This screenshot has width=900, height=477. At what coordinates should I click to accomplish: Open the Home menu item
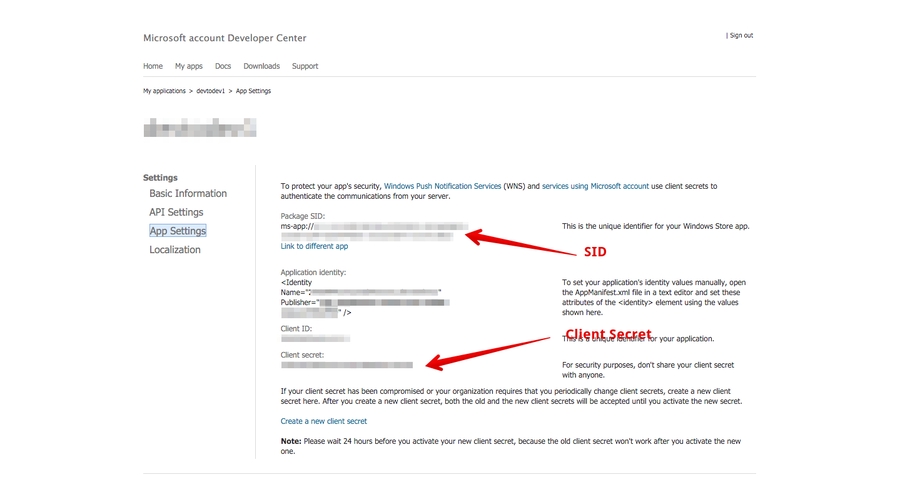(x=153, y=66)
